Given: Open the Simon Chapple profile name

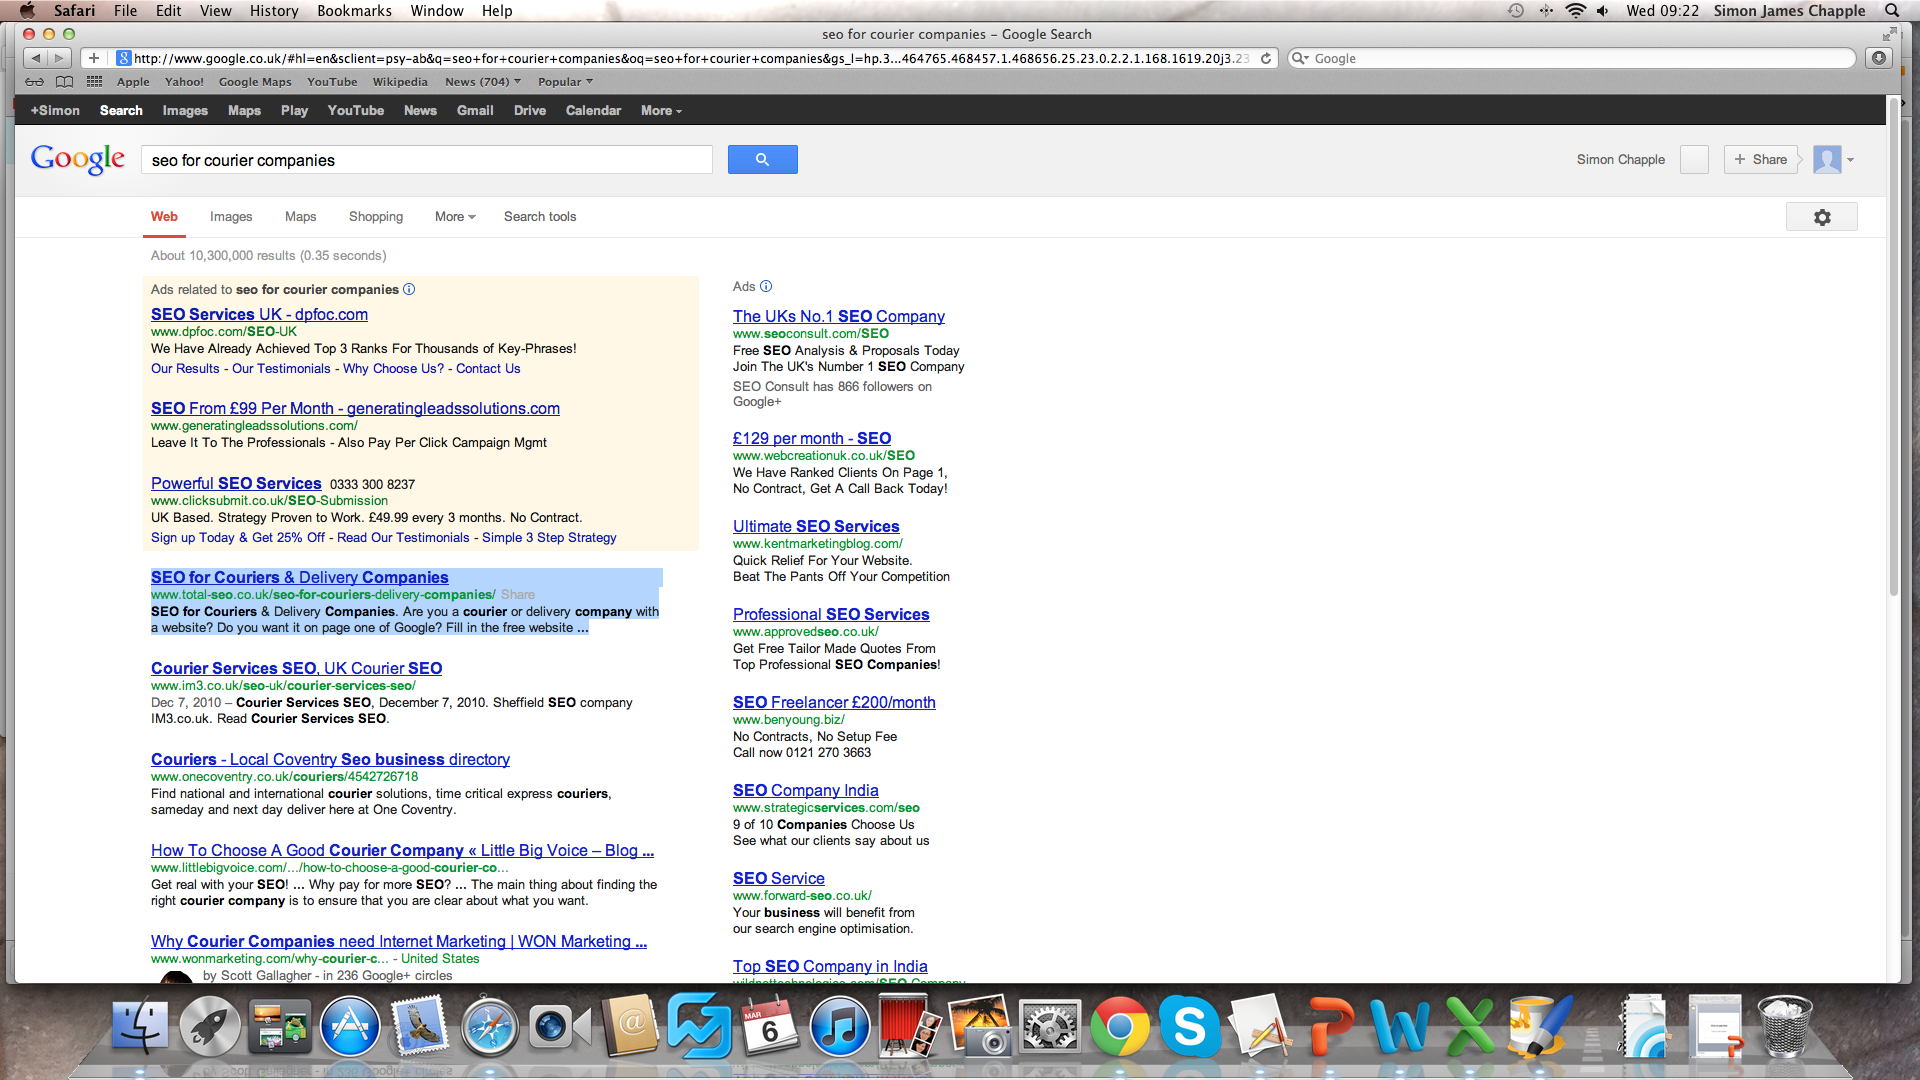Looking at the screenshot, I should click(x=1620, y=160).
